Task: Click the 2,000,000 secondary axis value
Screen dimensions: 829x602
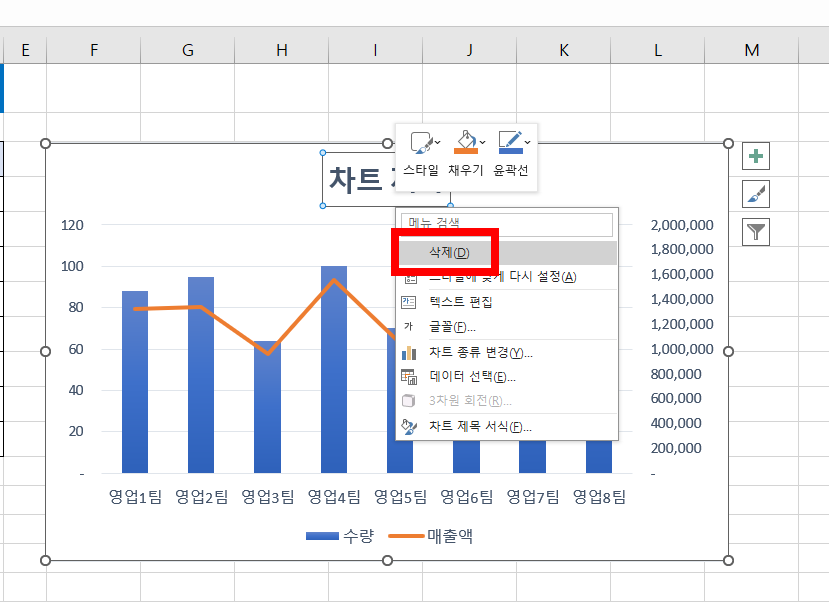Action: [x=682, y=225]
